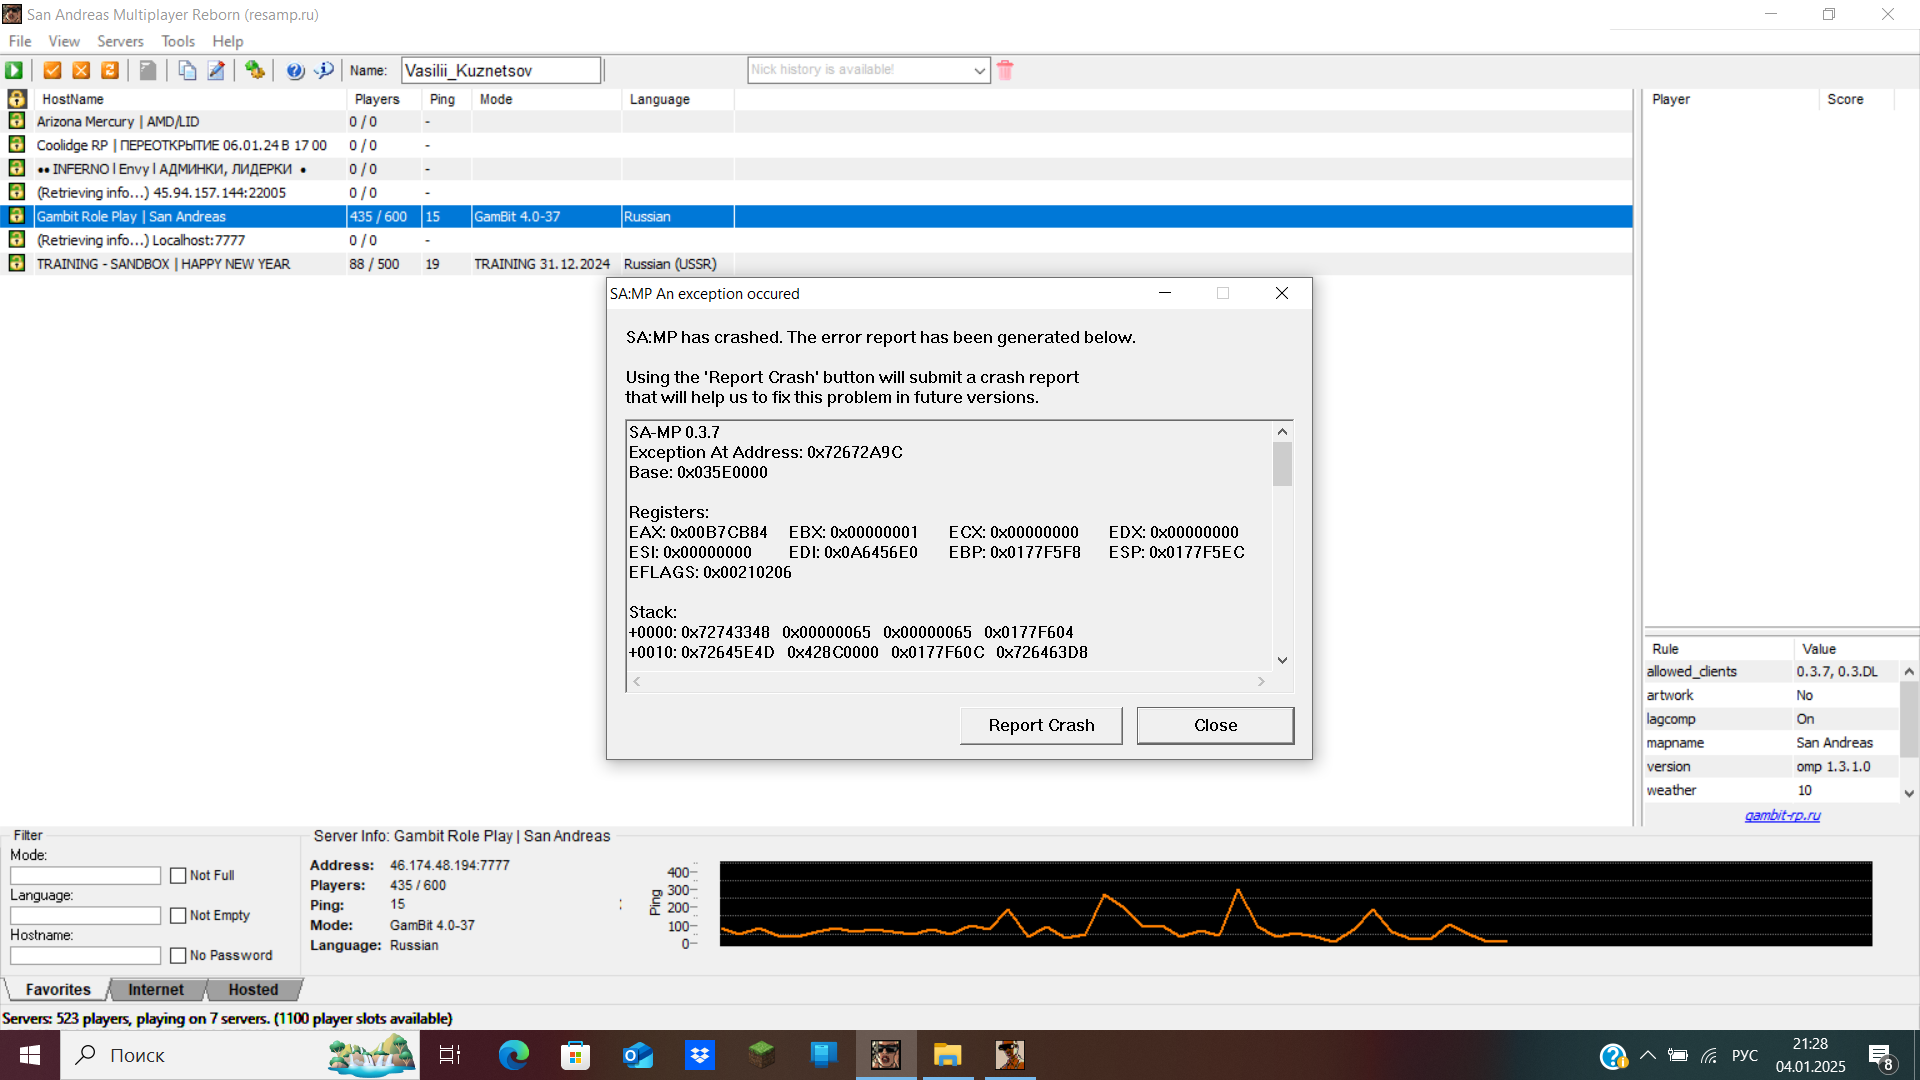1920x1080 pixels.
Task: Click the copy server info icon
Action: 187,70
